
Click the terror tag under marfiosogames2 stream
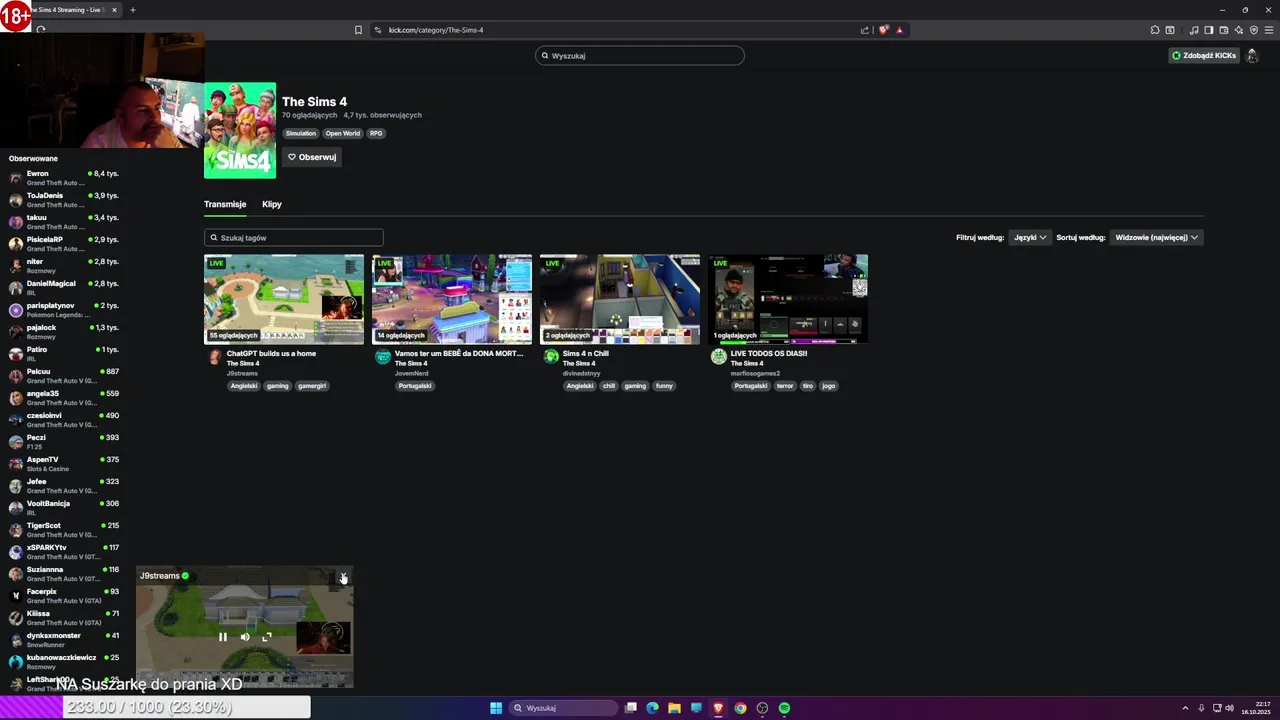click(x=784, y=386)
